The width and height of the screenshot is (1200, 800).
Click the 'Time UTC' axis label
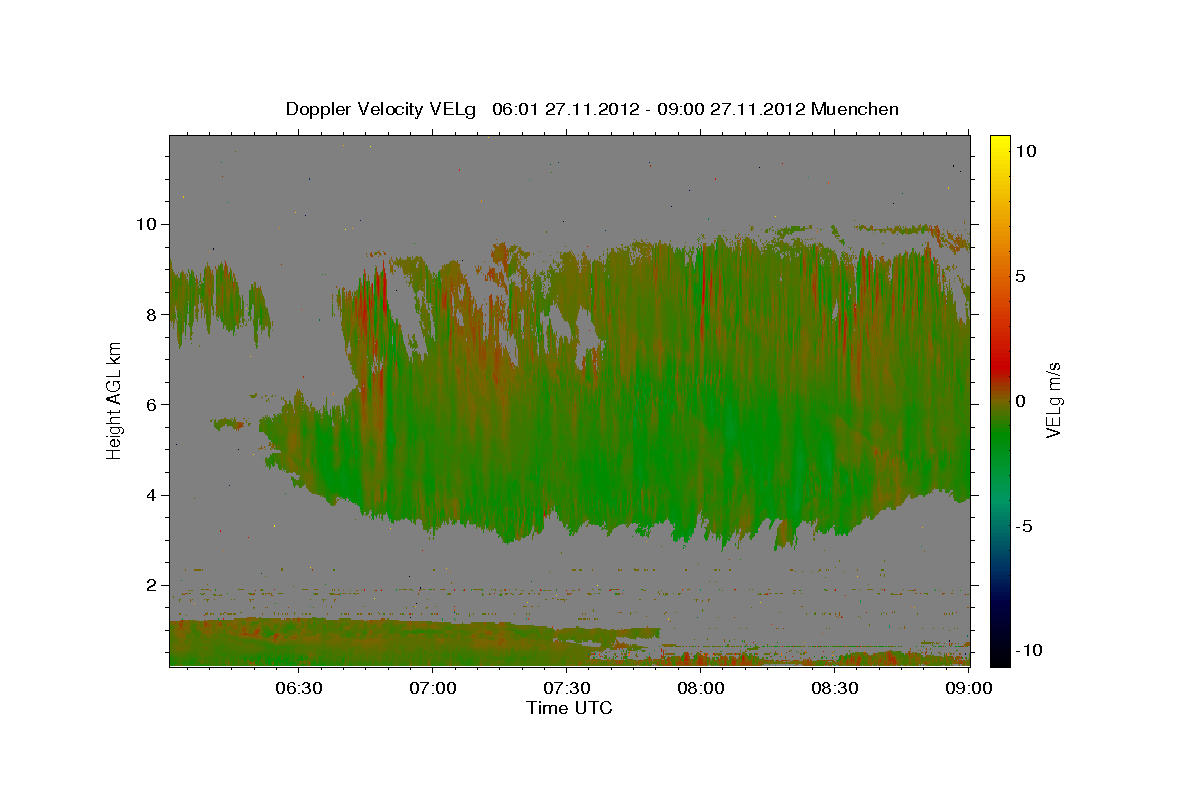click(569, 708)
